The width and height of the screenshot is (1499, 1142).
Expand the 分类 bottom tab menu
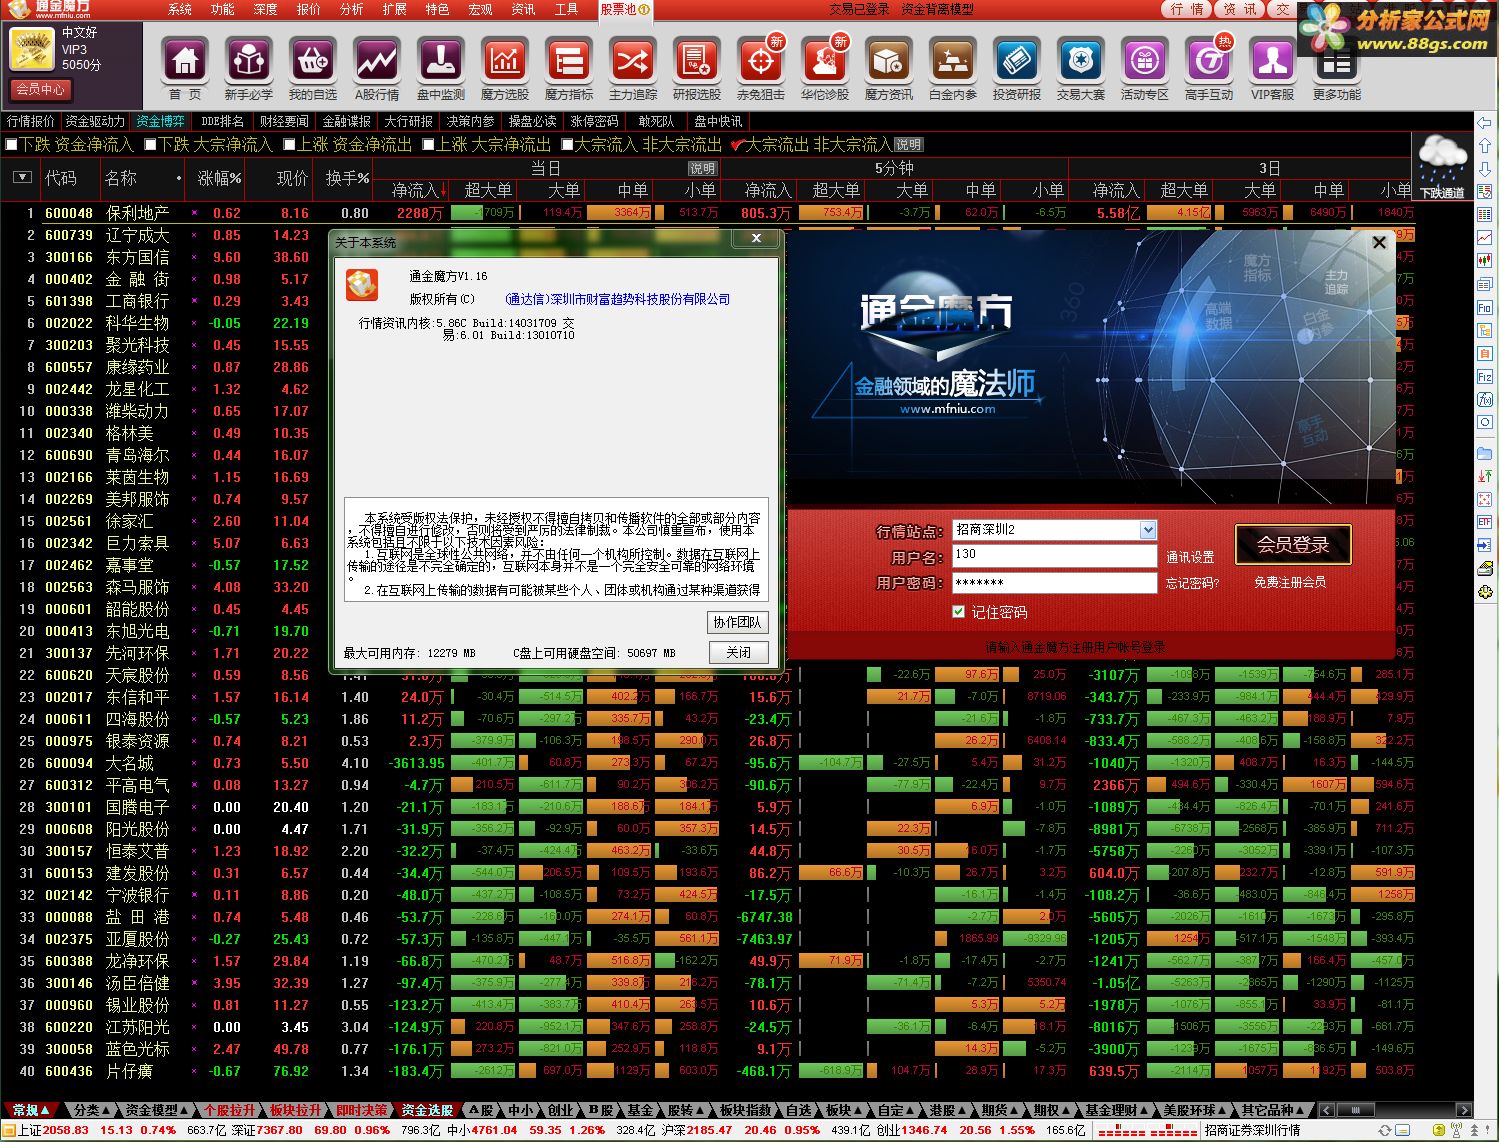[x=92, y=1110]
